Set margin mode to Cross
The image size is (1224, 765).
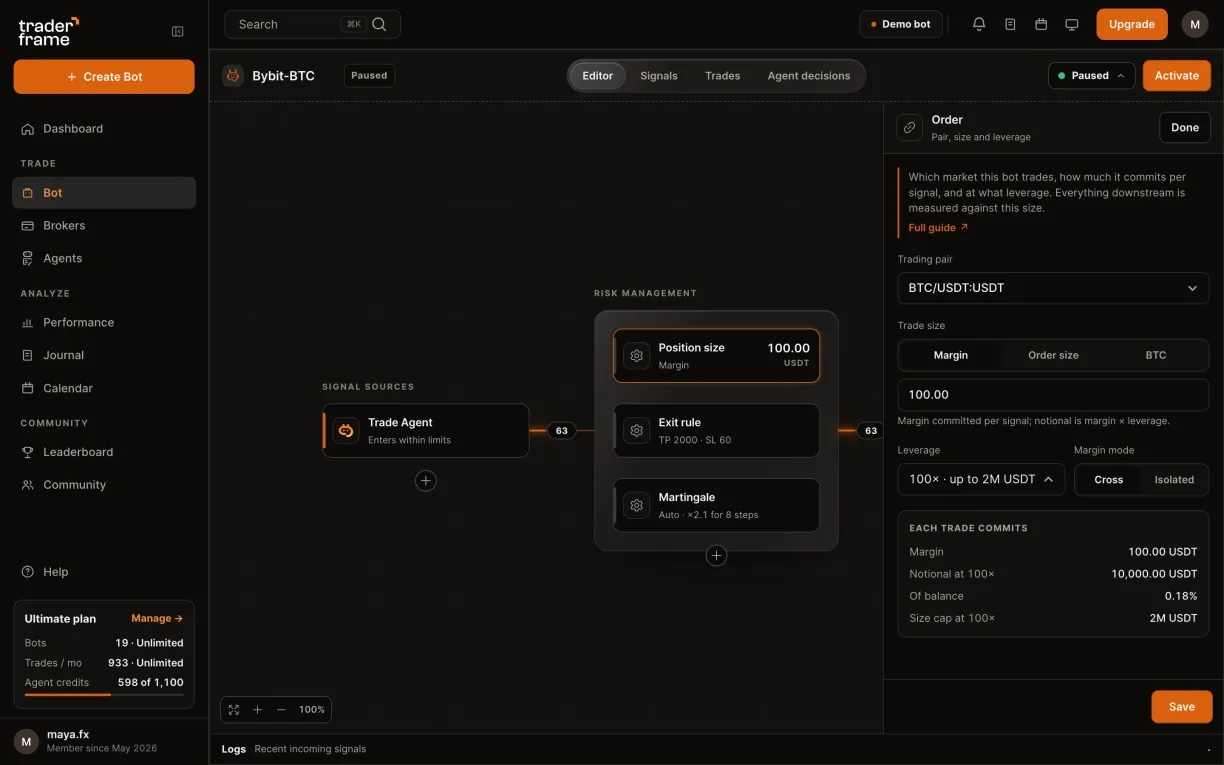tap(1109, 479)
